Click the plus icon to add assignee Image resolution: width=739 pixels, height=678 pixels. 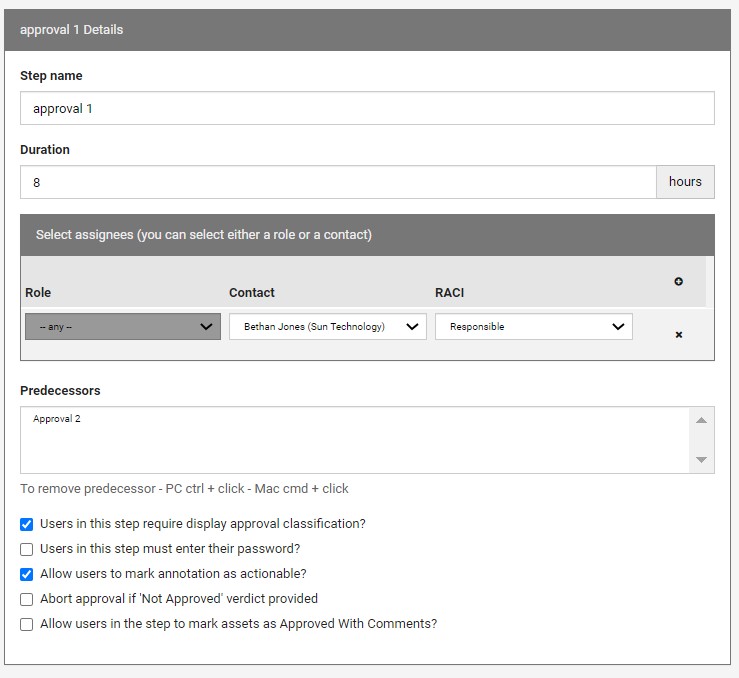coord(678,282)
